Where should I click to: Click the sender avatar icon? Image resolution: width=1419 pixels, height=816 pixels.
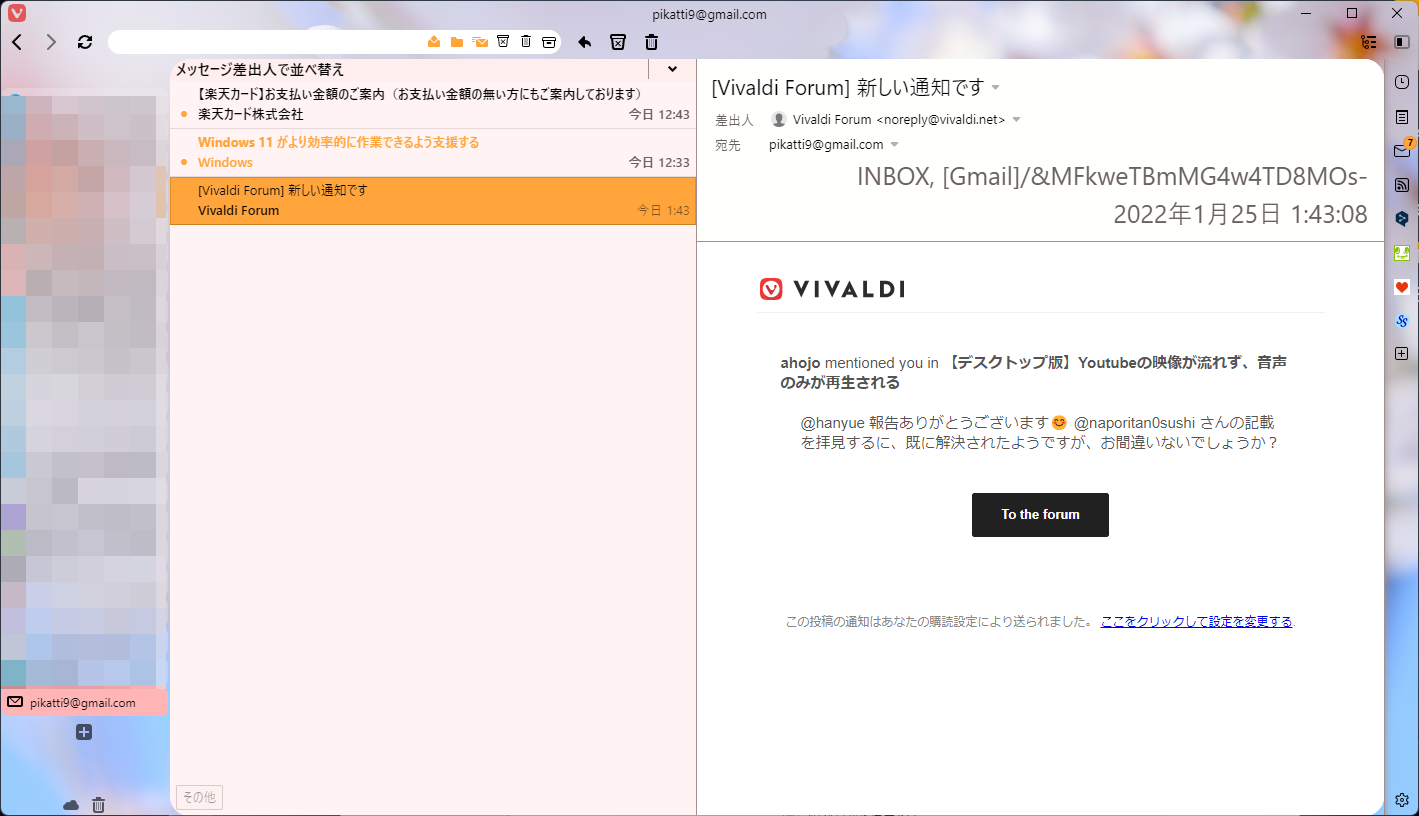(779, 119)
